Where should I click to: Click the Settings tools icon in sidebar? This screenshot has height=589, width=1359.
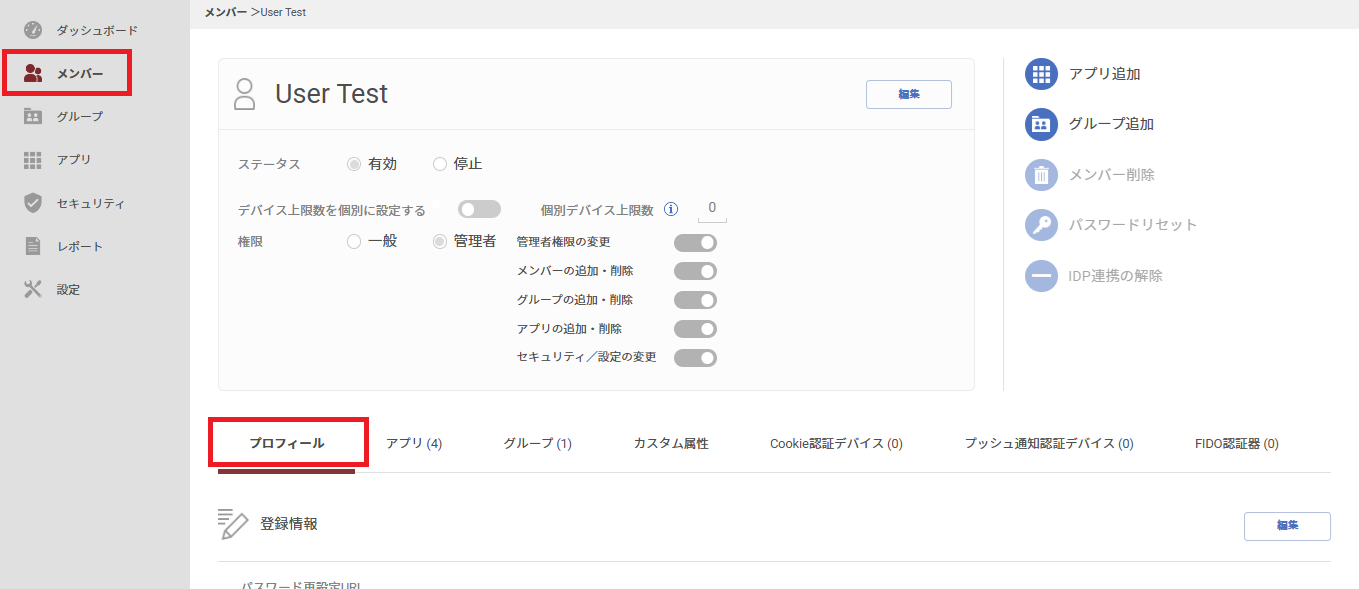click(x=33, y=289)
